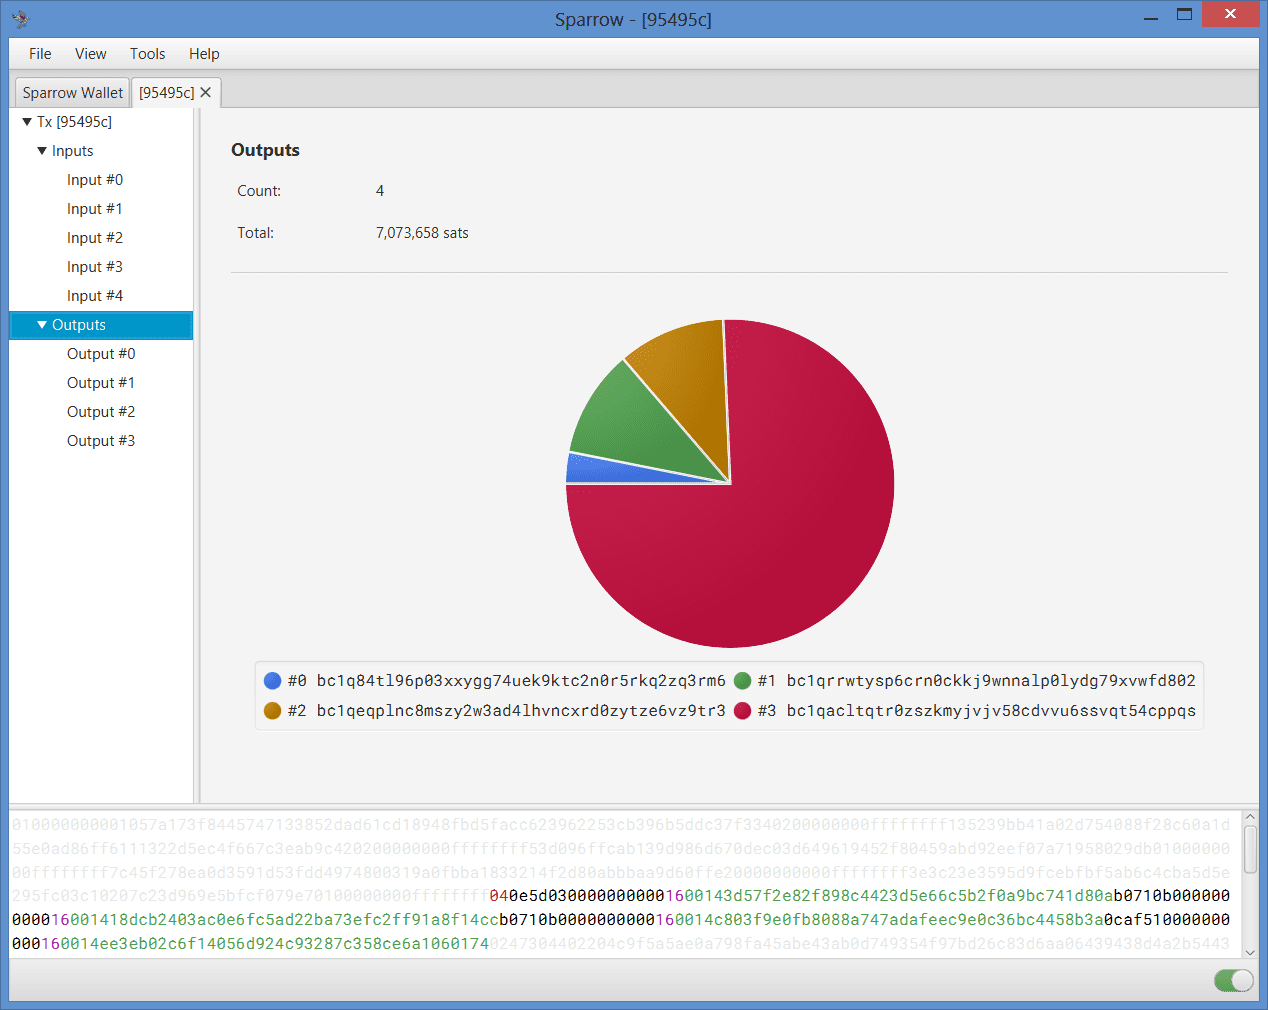Collapse the Inputs tree branch arrow
Screen dimensions: 1268x1010
coord(42,151)
